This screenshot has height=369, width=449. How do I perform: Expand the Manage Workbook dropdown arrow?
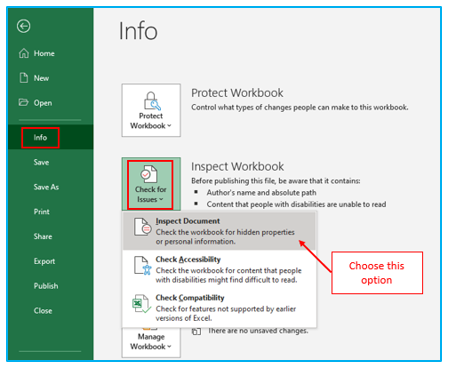pos(169,346)
